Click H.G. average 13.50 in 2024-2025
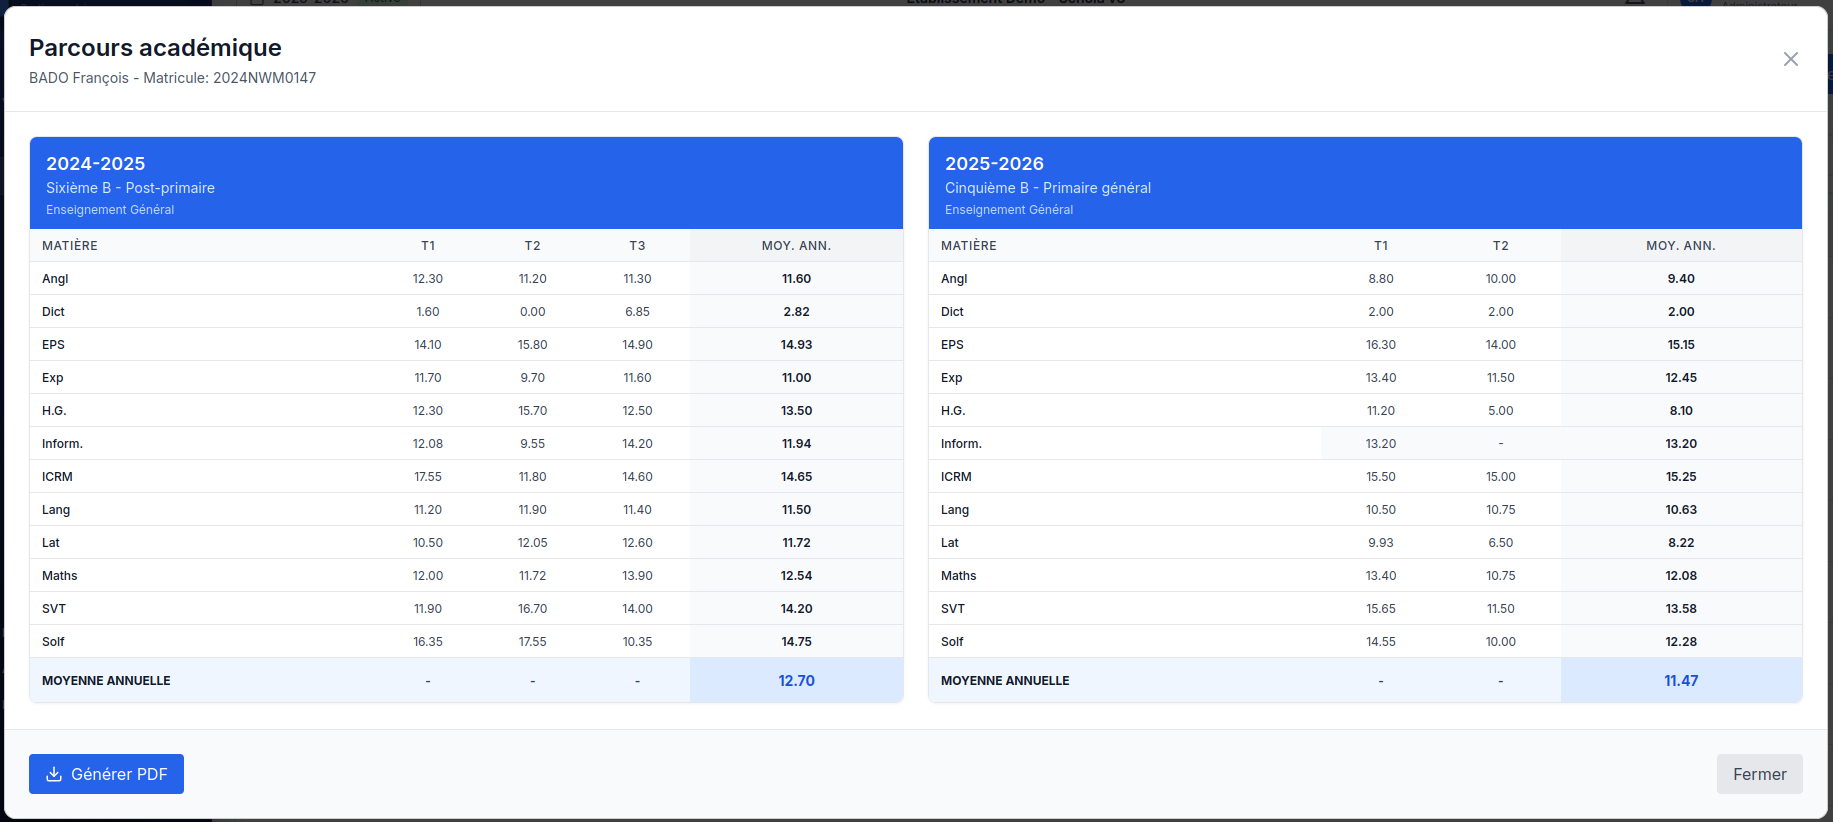The height and width of the screenshot is (822, 1833). (796, 411)
